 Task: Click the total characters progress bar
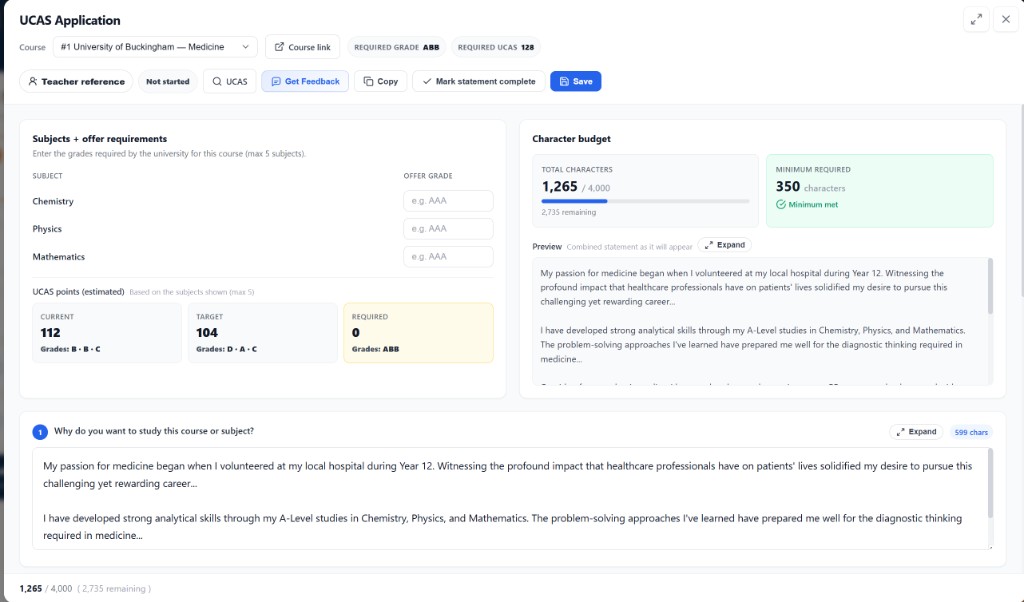[x=645, y=201]
